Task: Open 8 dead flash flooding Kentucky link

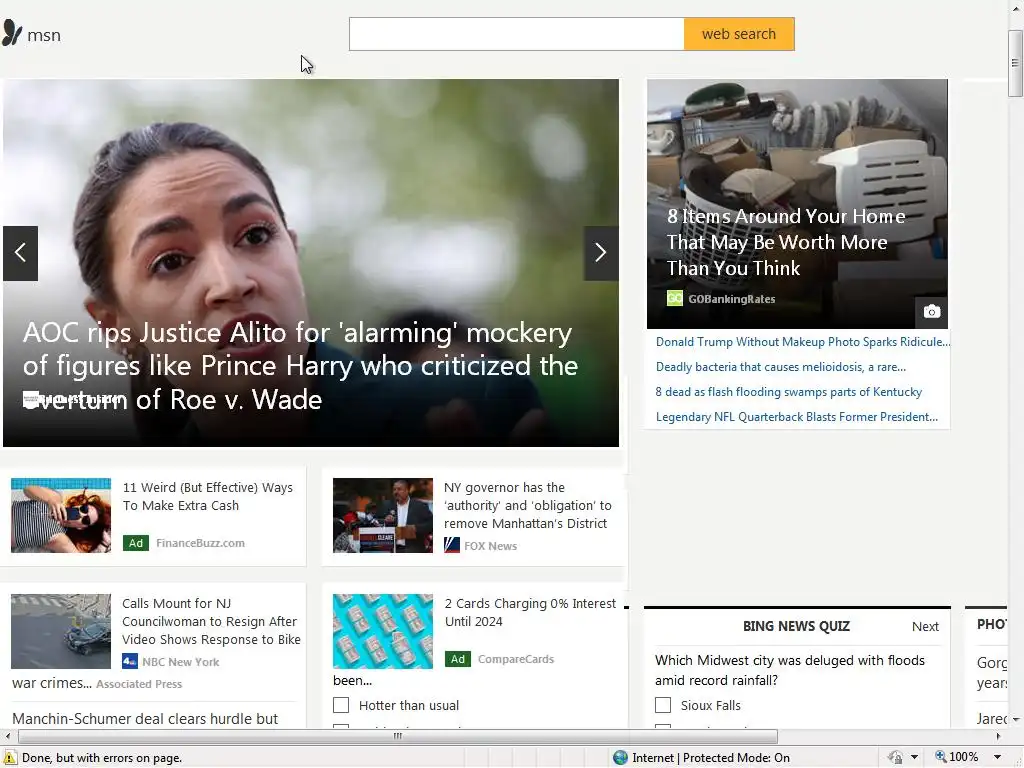Action: point(788,392)
